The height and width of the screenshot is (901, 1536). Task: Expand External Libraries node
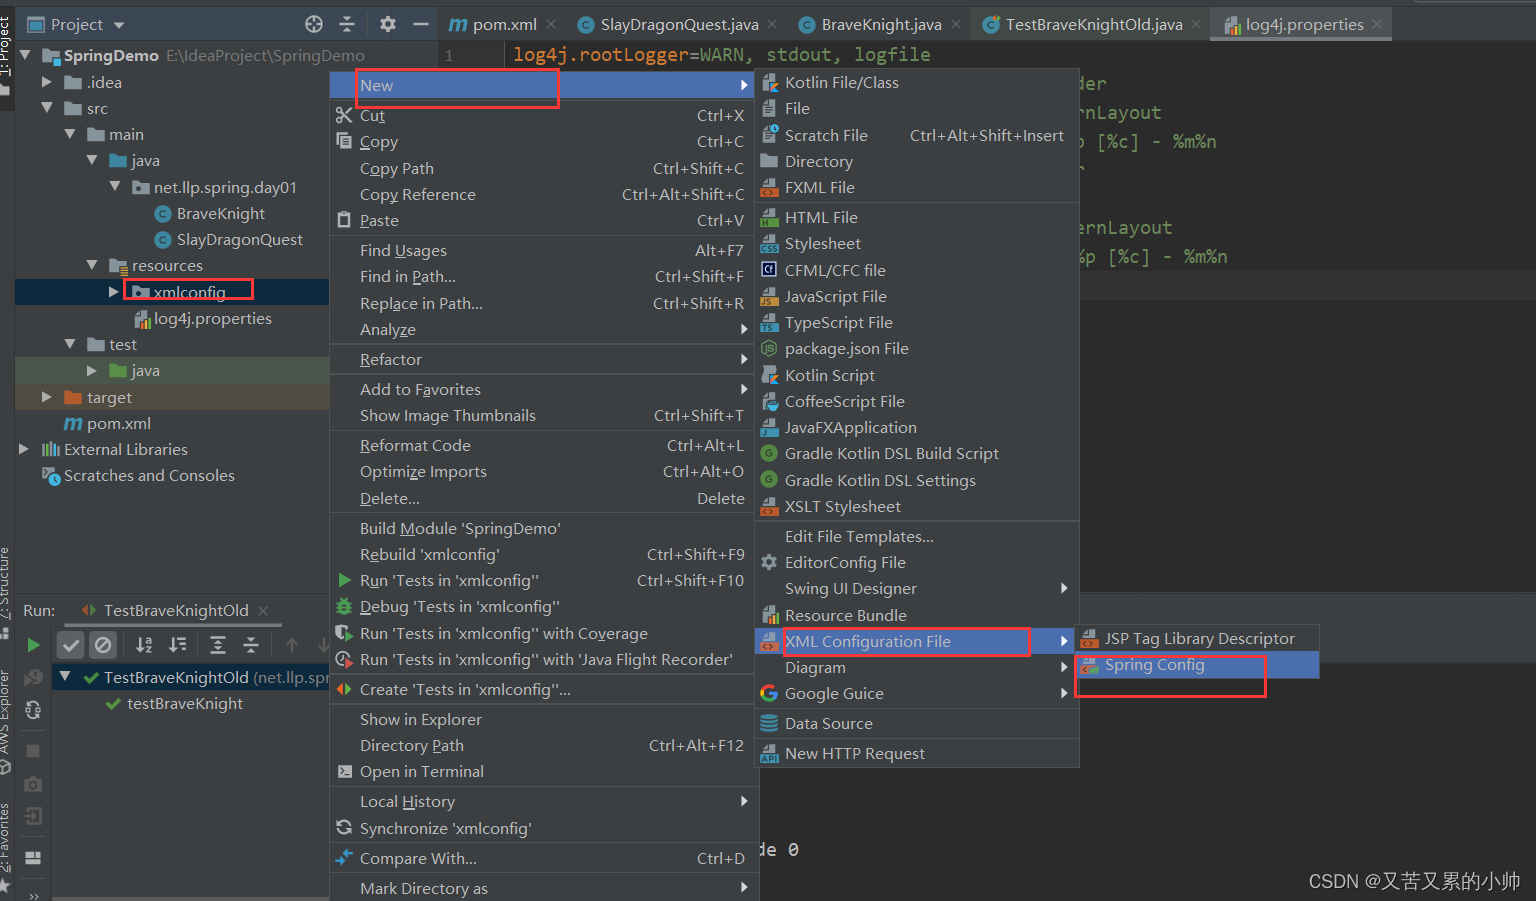pos(25,449)
